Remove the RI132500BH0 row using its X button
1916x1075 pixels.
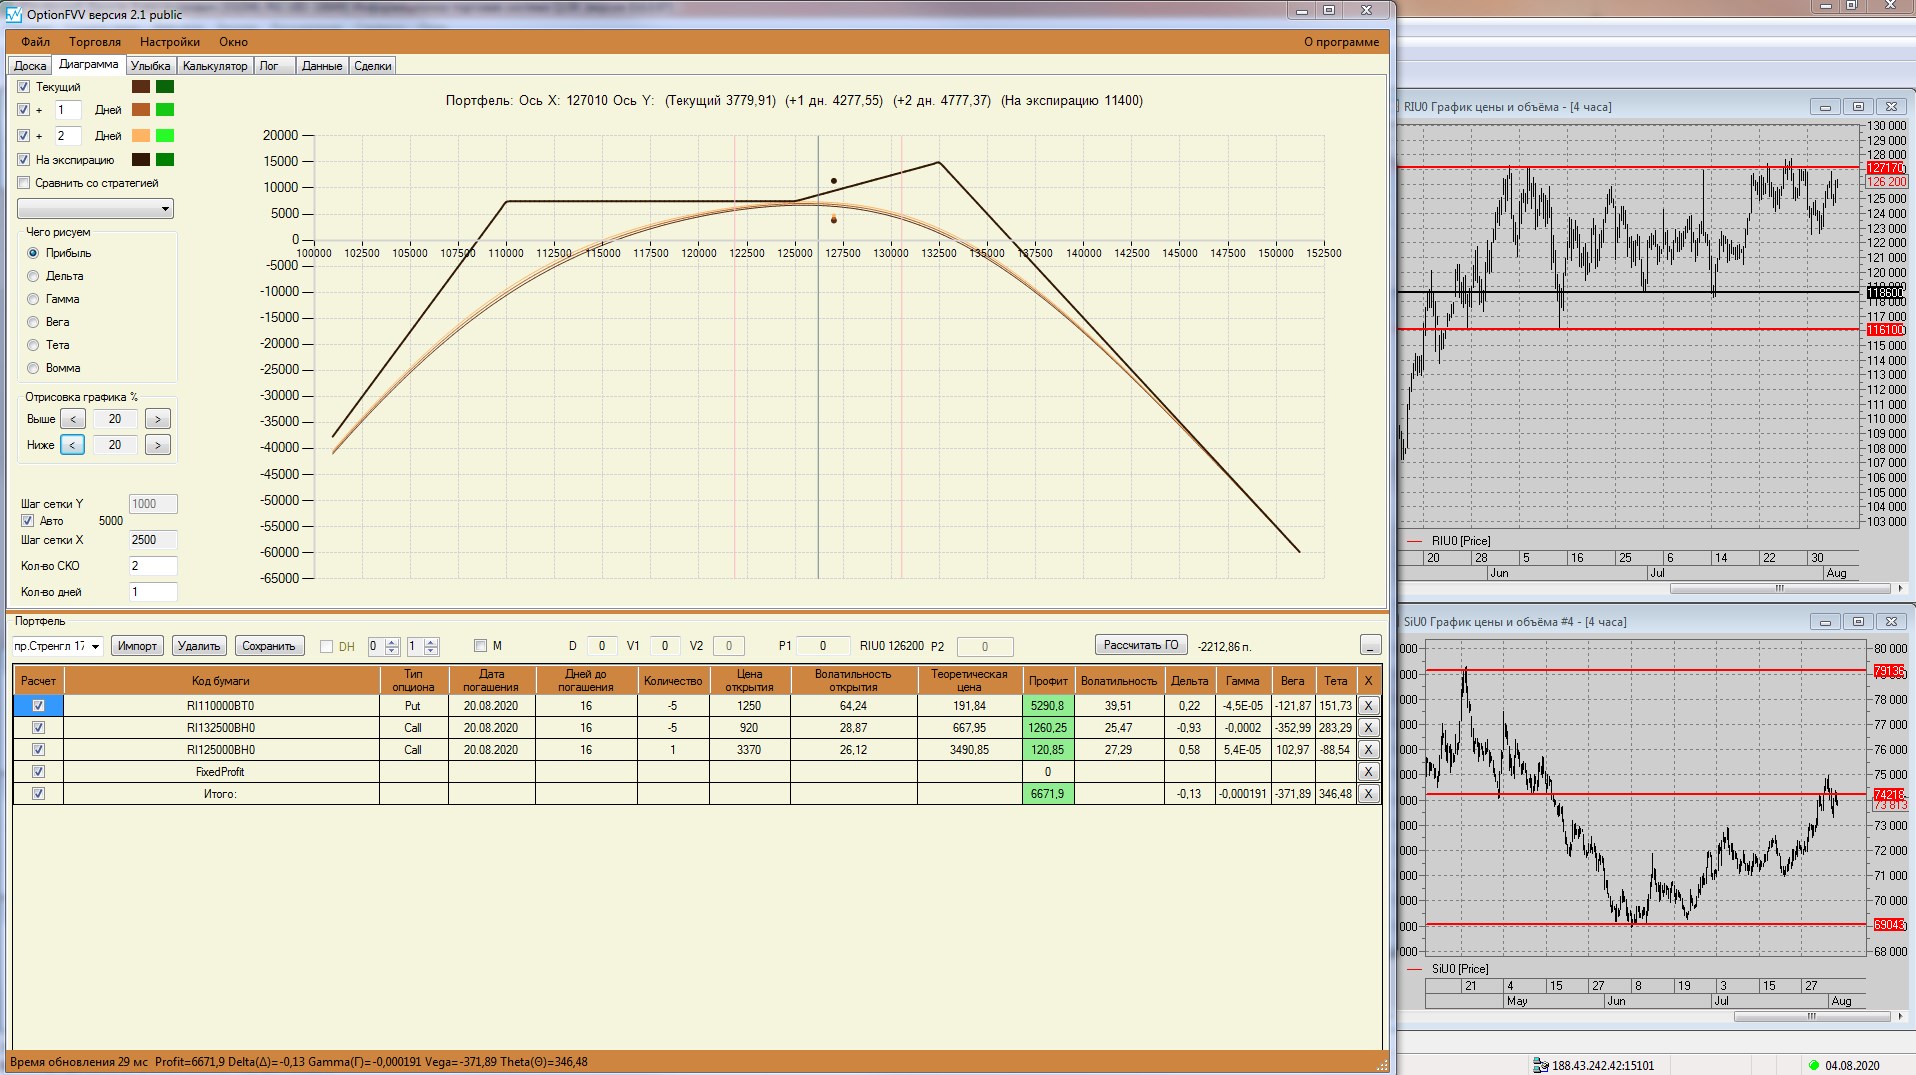[1368, 728]
